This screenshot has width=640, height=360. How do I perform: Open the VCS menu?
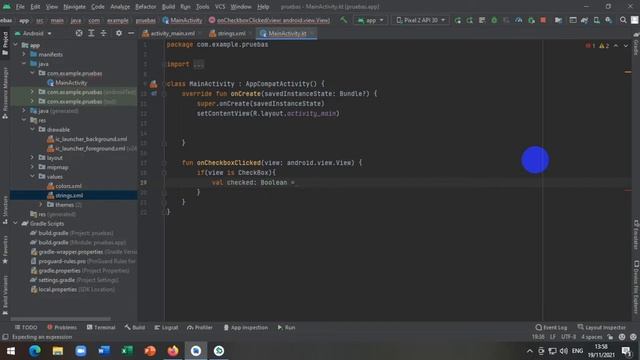pos(220,7)
